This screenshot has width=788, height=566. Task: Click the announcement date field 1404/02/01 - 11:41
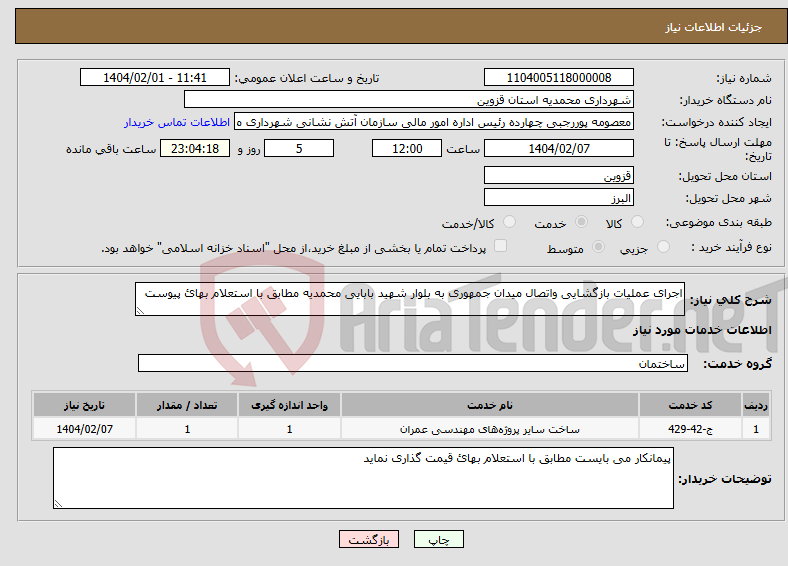155,77
